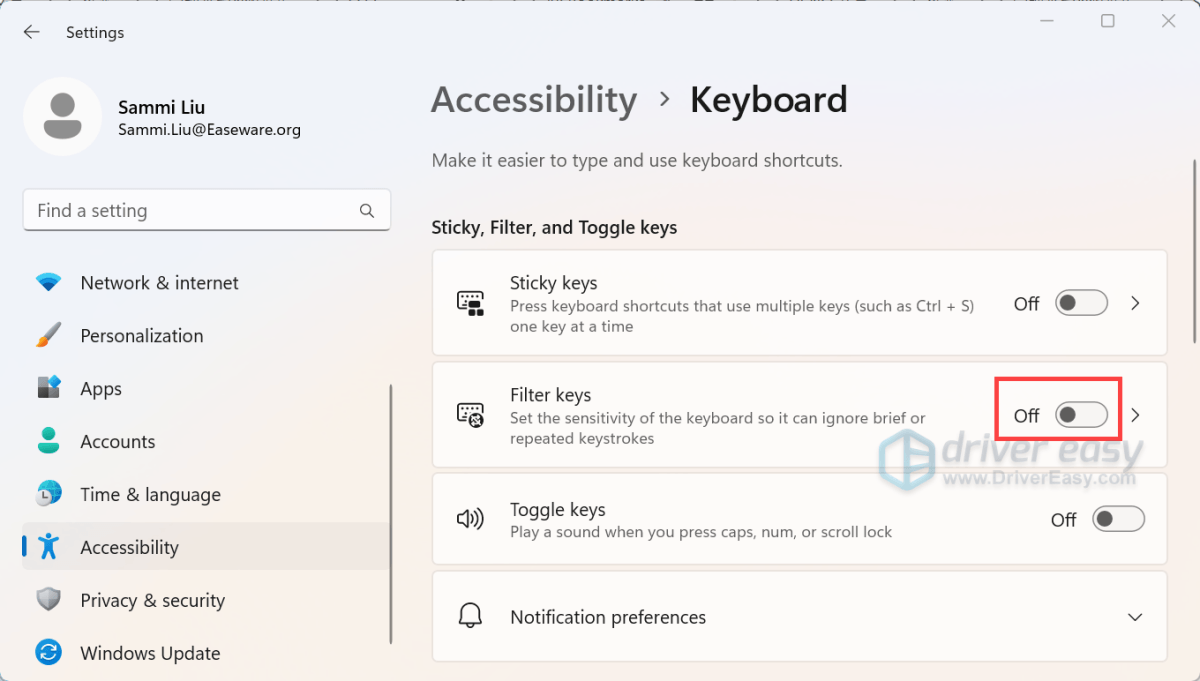Switch on the Toggle keys toggle

pos(1117,519)
